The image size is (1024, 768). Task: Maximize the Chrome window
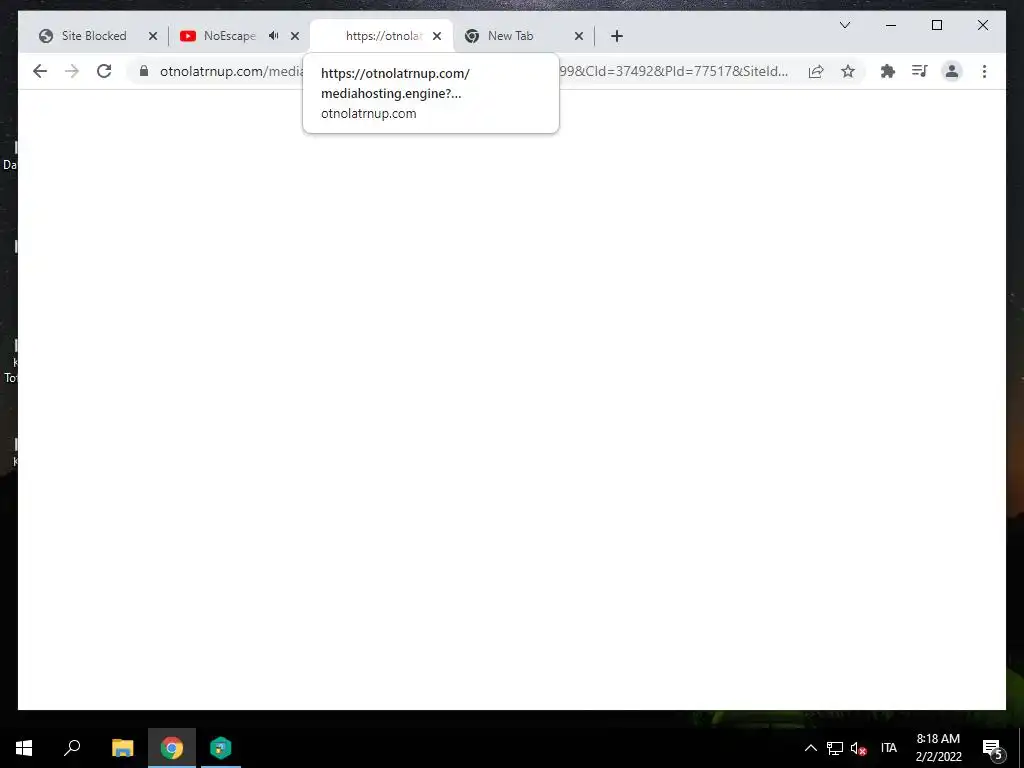pyautogui.click(x=936, y=25)
